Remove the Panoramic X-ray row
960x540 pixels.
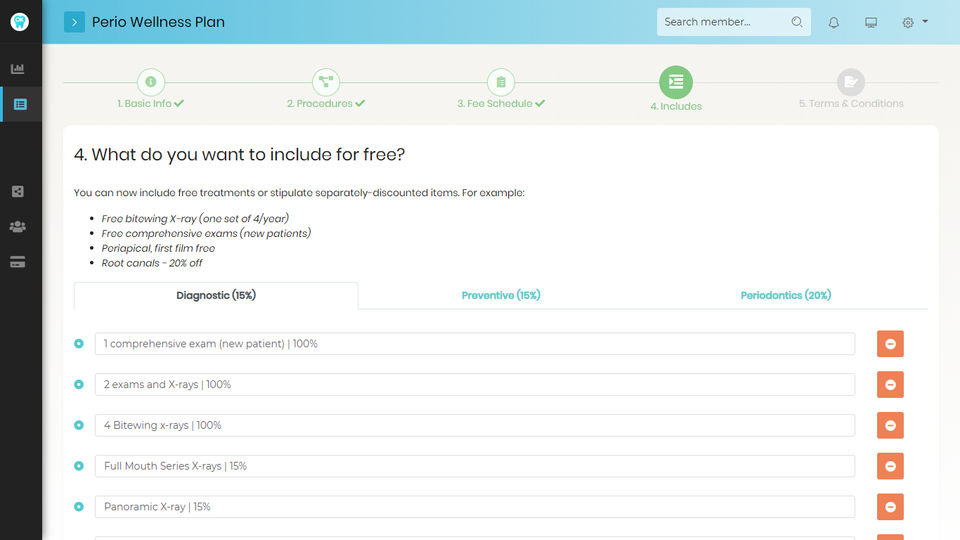[890, 506]
